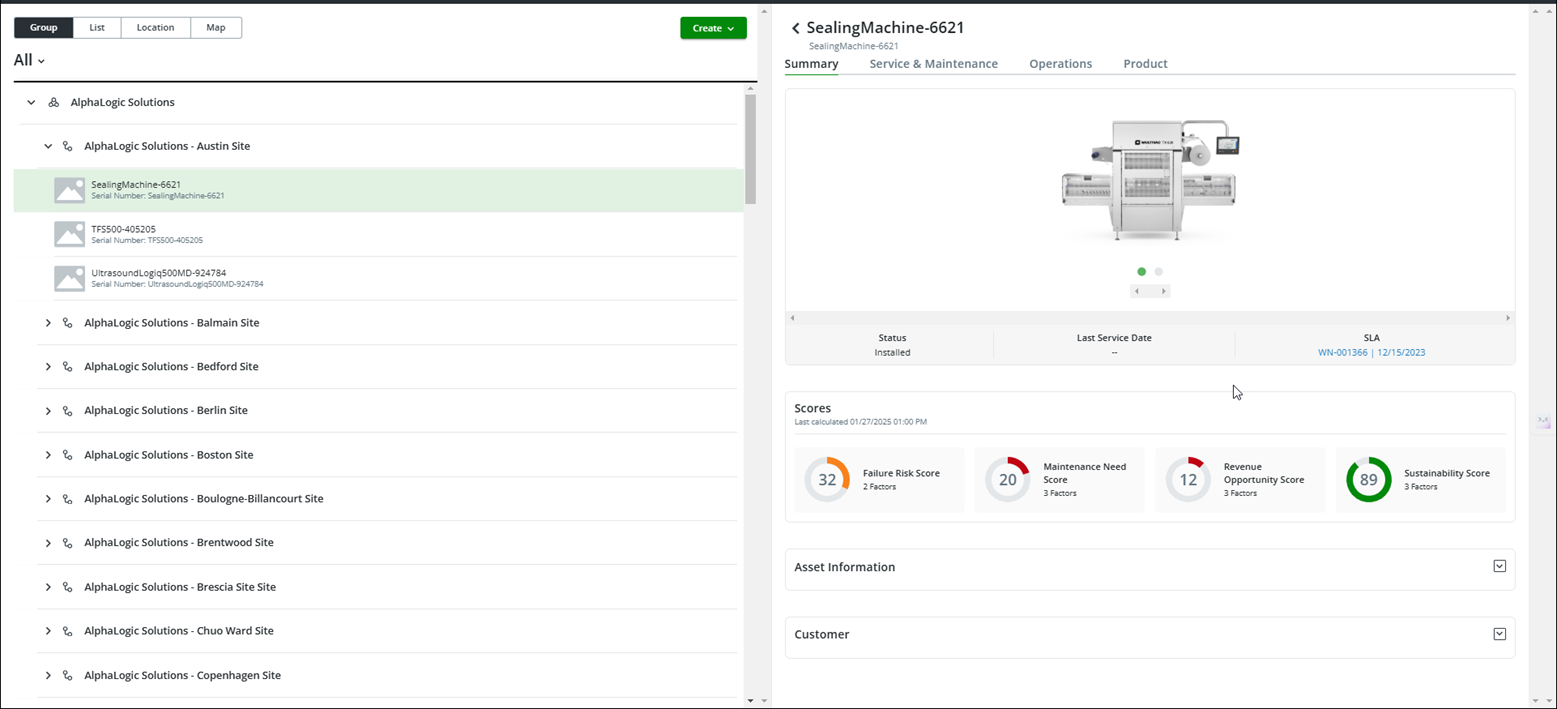This screenshot has width=1557, height=709.
Task: Expand the Customer section
Action: 1499,634
